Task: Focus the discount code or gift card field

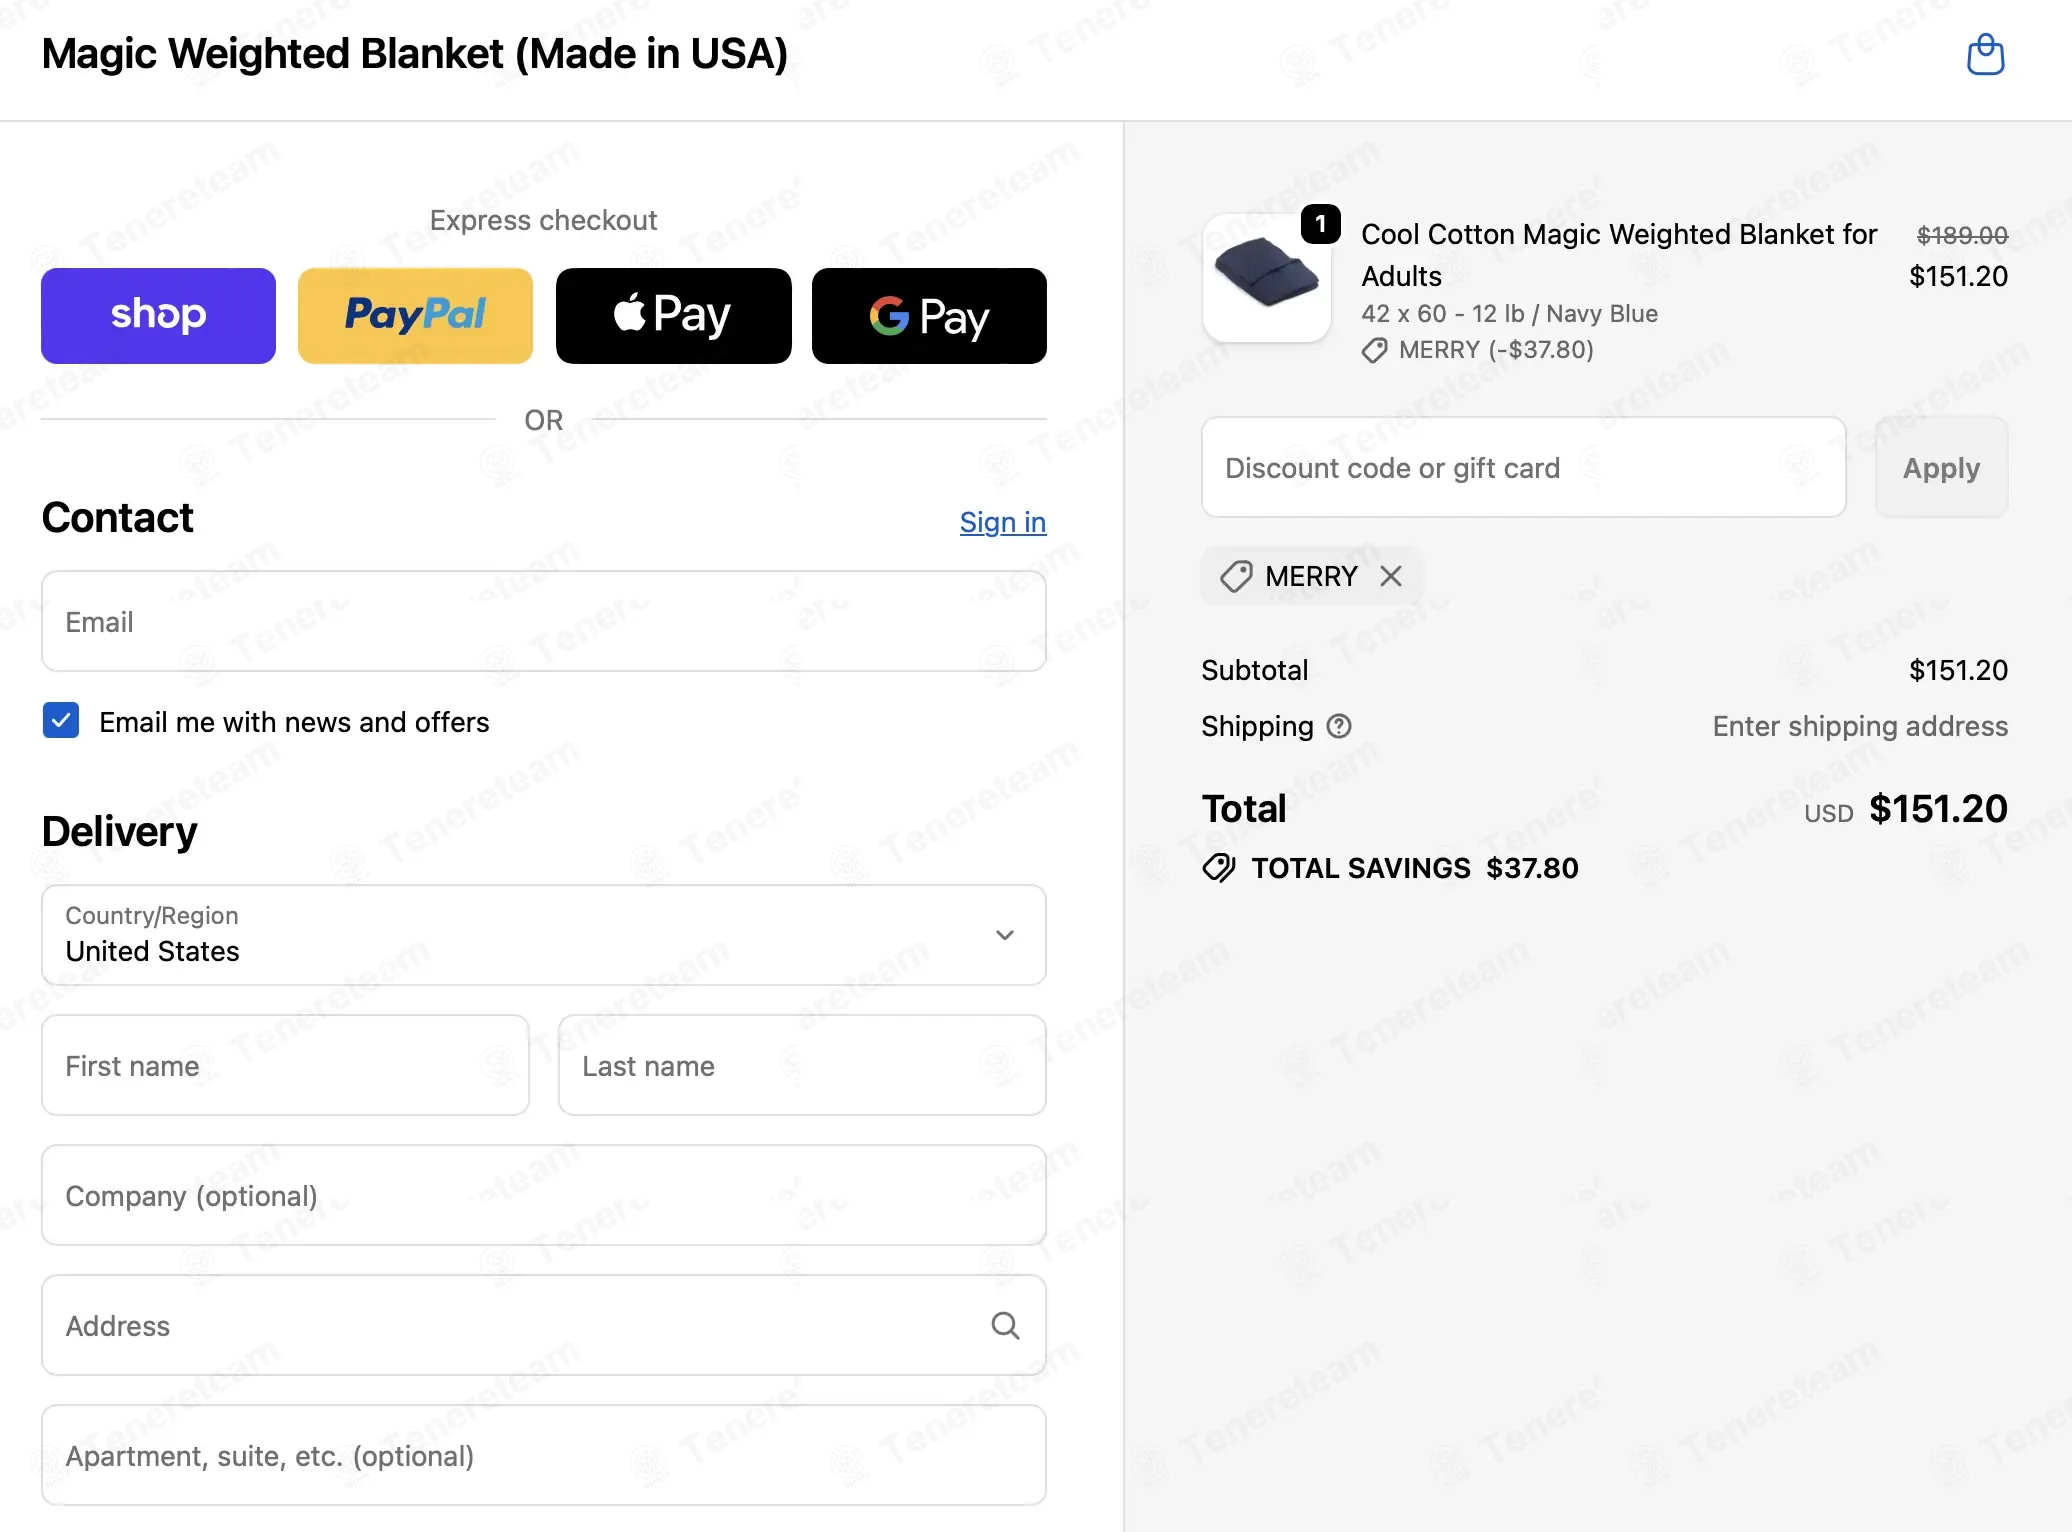Action: [1523, 468]
